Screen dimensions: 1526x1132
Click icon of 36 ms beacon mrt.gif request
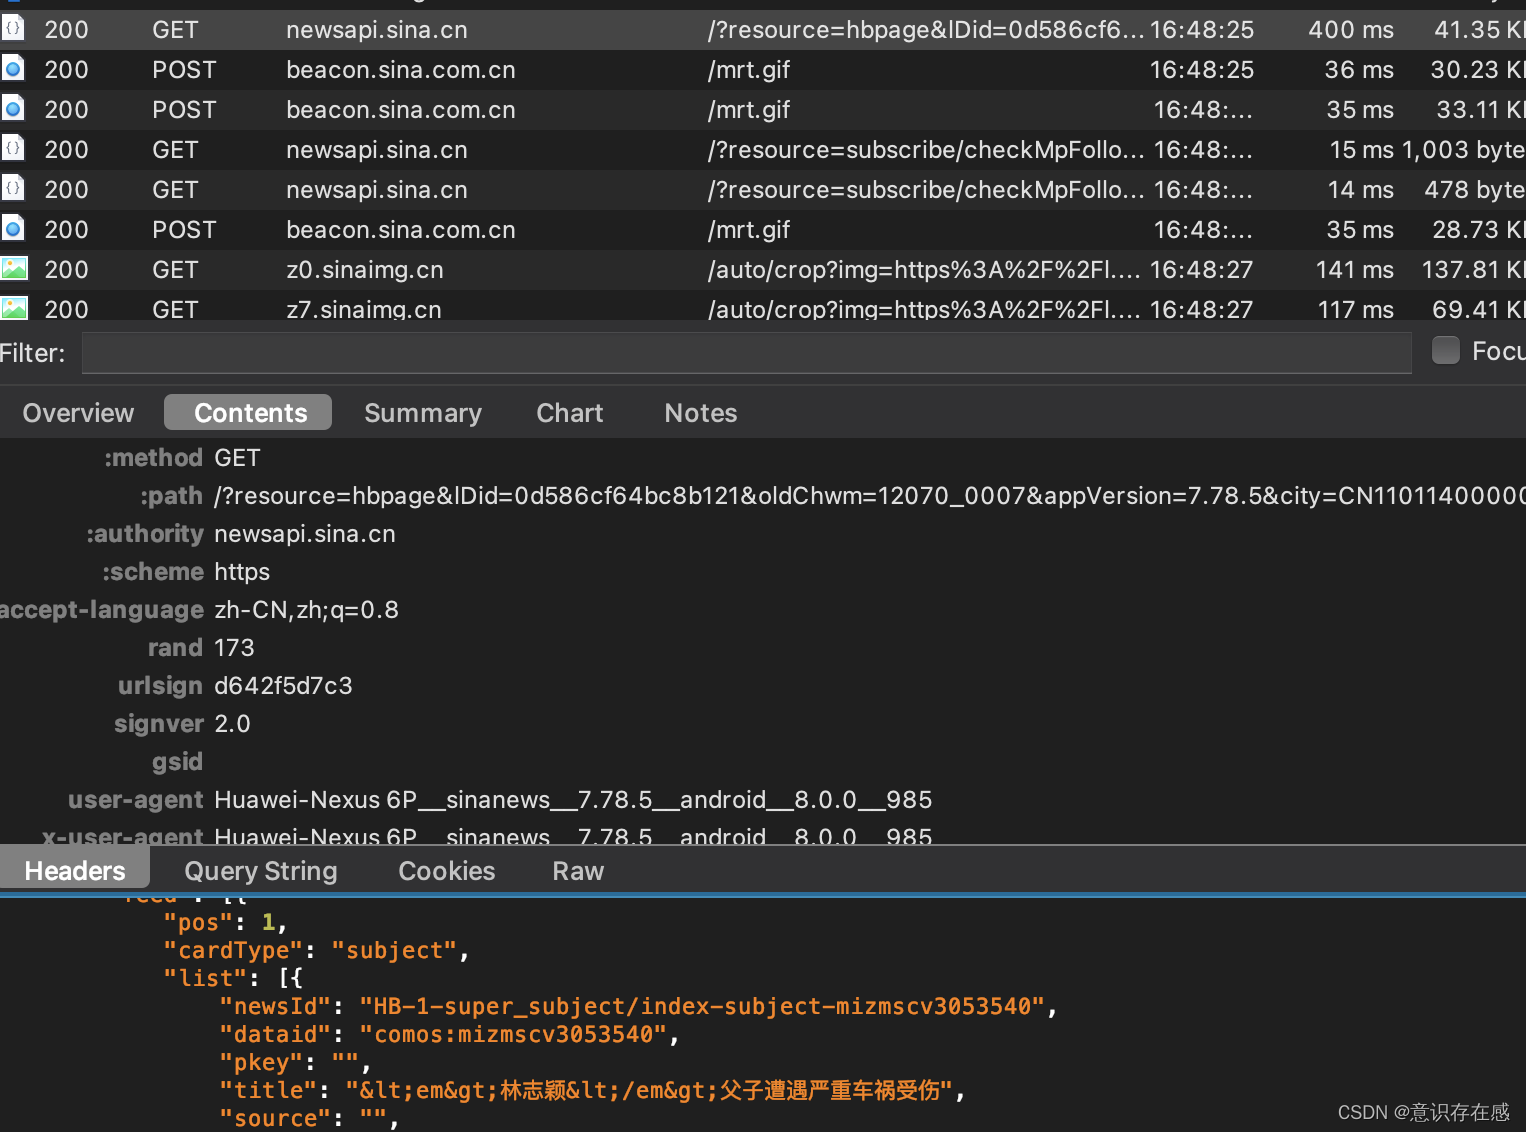(13, 69)
